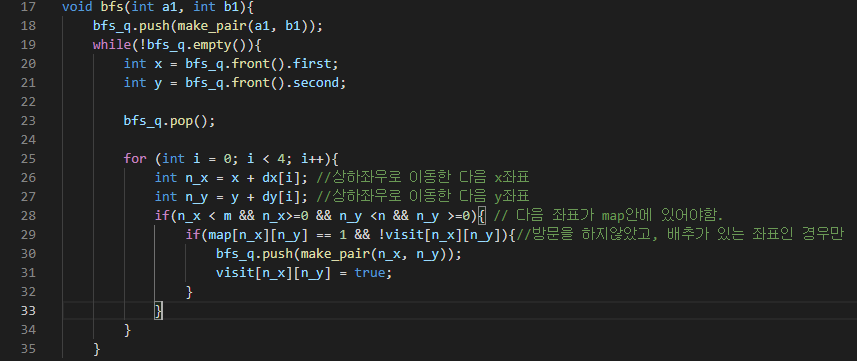
Task: Click the "true" literal
Action: click(370, 272)
